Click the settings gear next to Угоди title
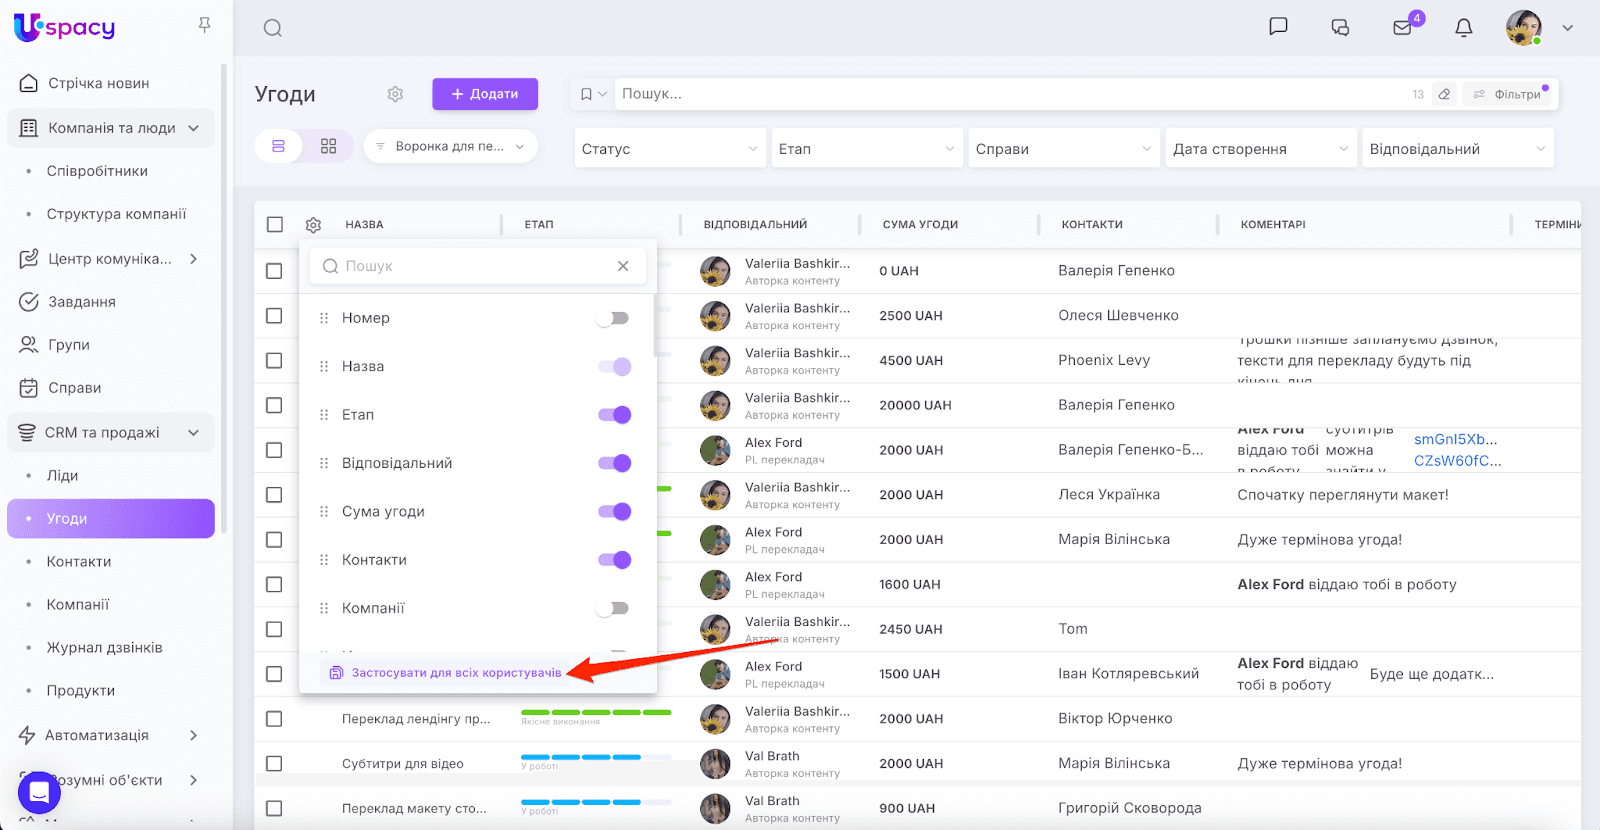 coord(395,94)
